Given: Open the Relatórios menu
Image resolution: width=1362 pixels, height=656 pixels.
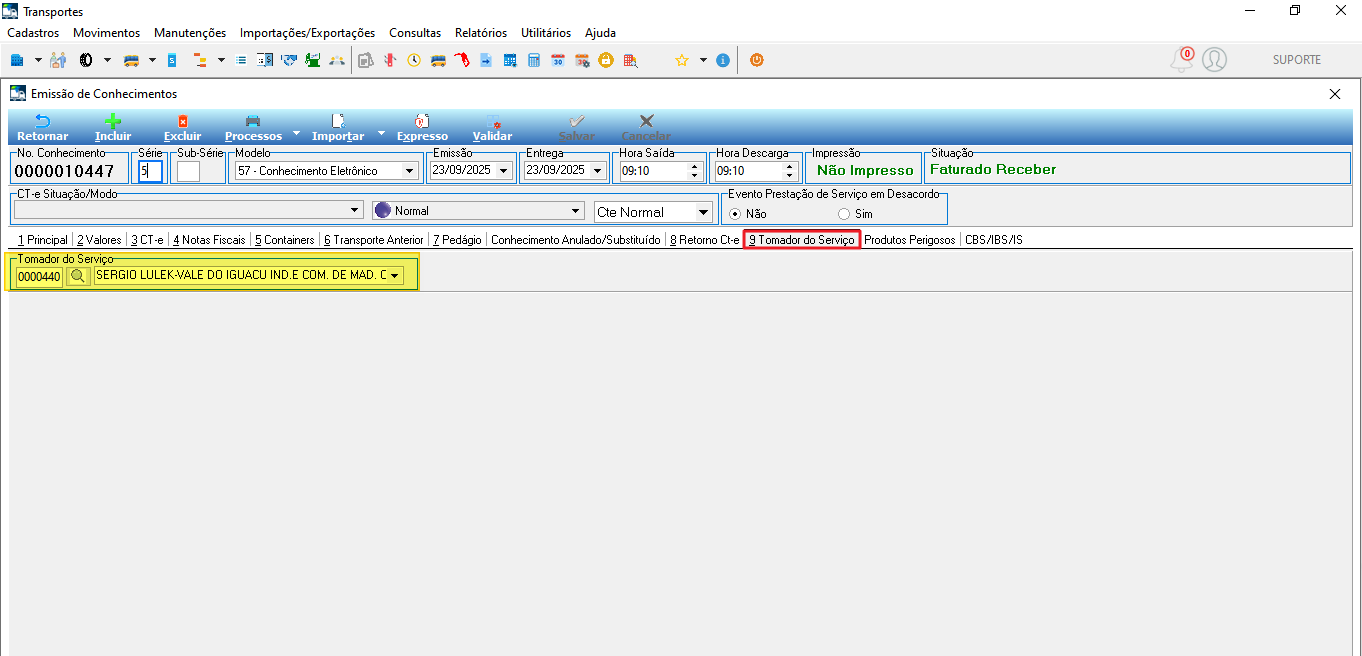Looking at the screenshot, I should tap(481, 33).
